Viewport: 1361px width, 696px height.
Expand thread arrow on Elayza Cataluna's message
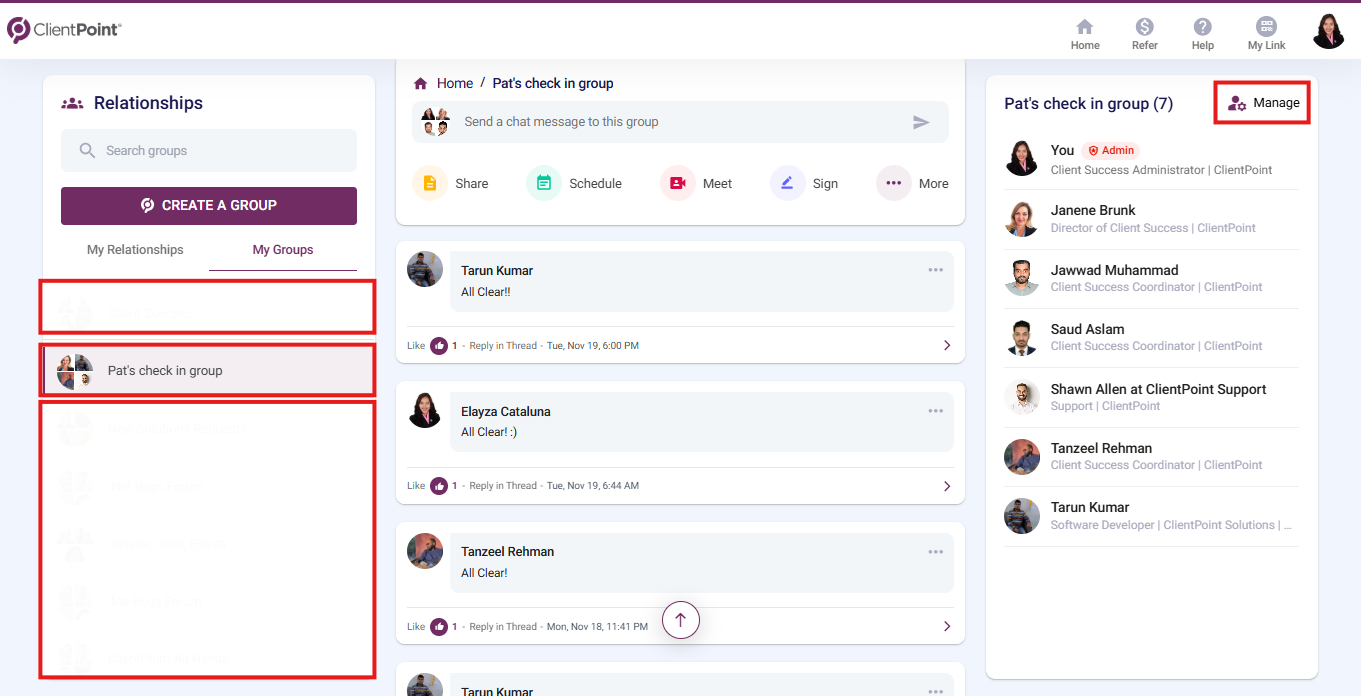pos(947,487)
